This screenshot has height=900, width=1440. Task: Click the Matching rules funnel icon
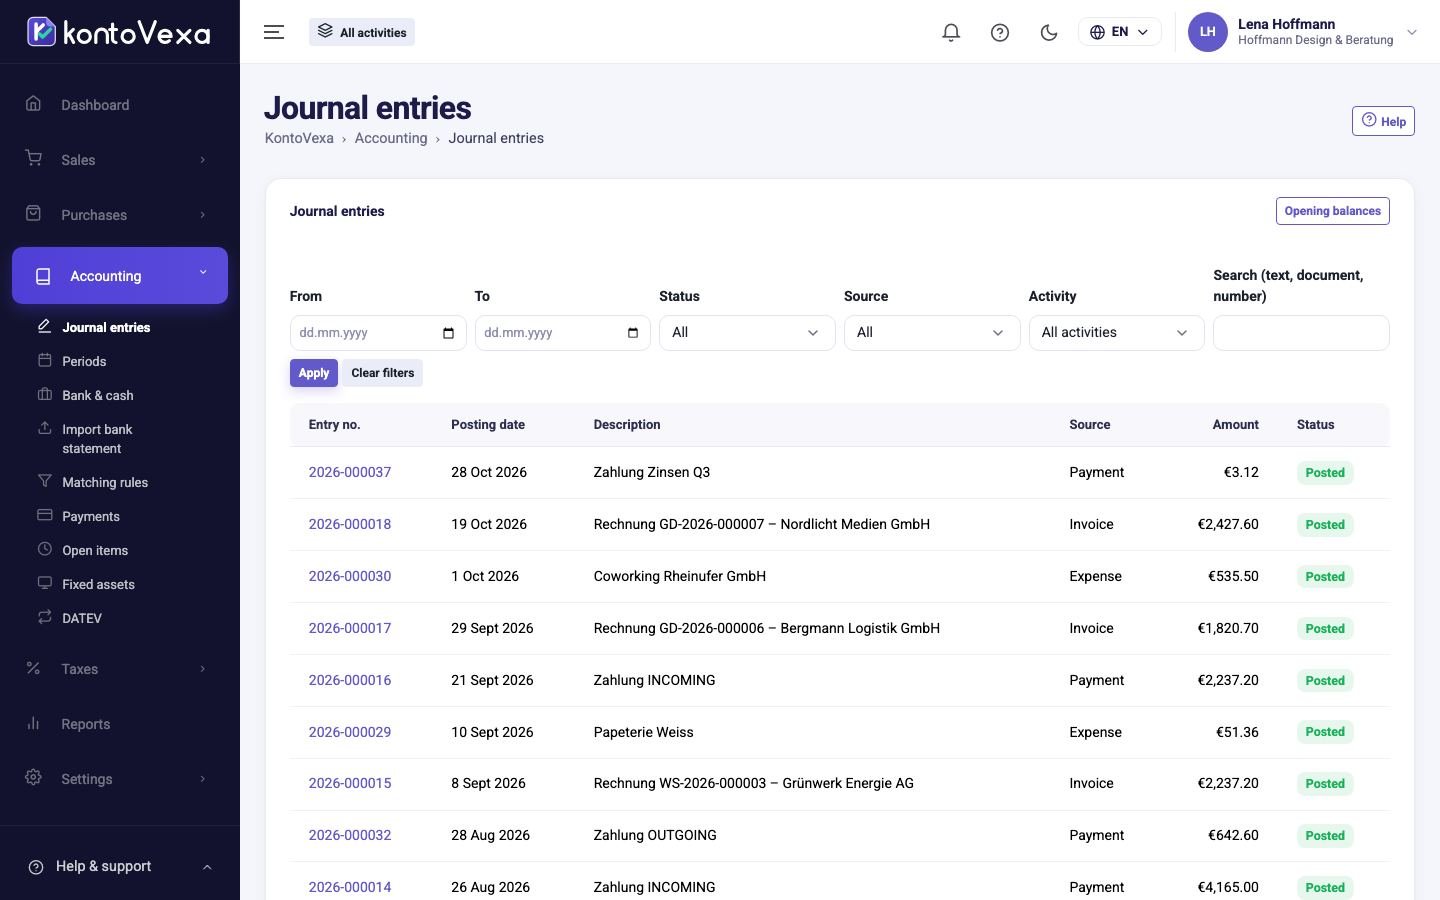point(44,481)
